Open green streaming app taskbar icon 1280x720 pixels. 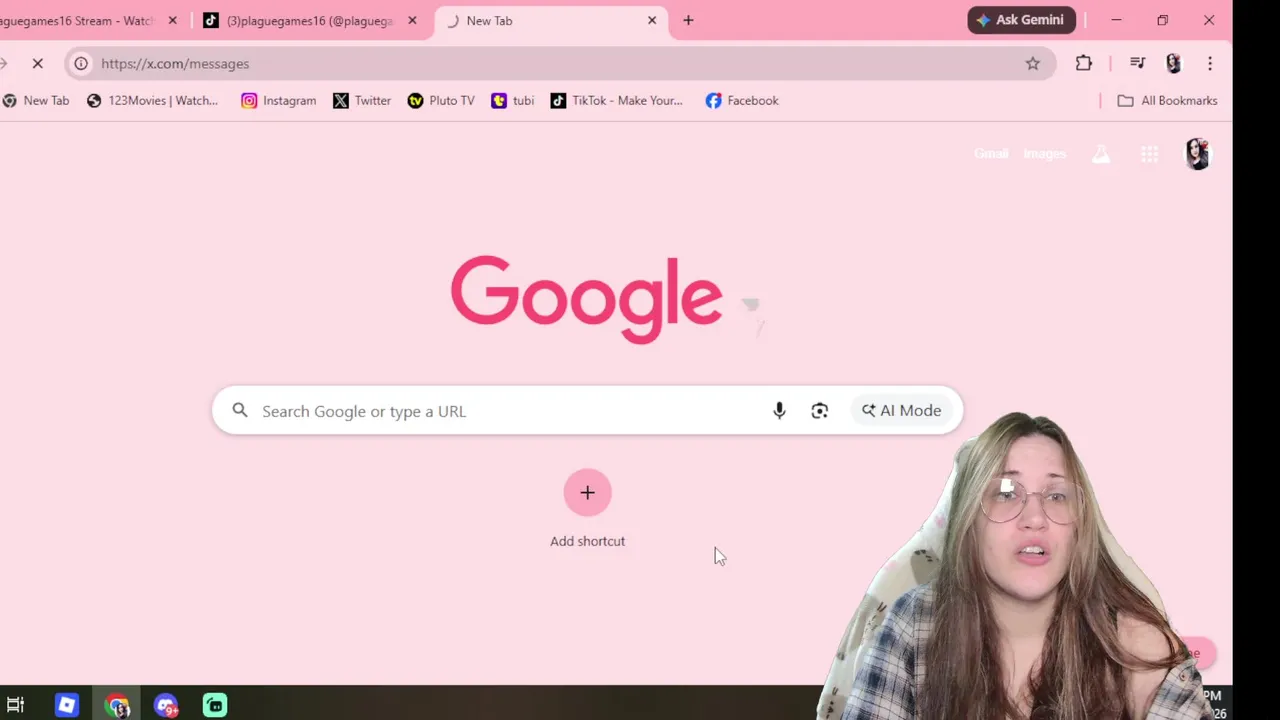pyautogui.click(x=215, y=705)
